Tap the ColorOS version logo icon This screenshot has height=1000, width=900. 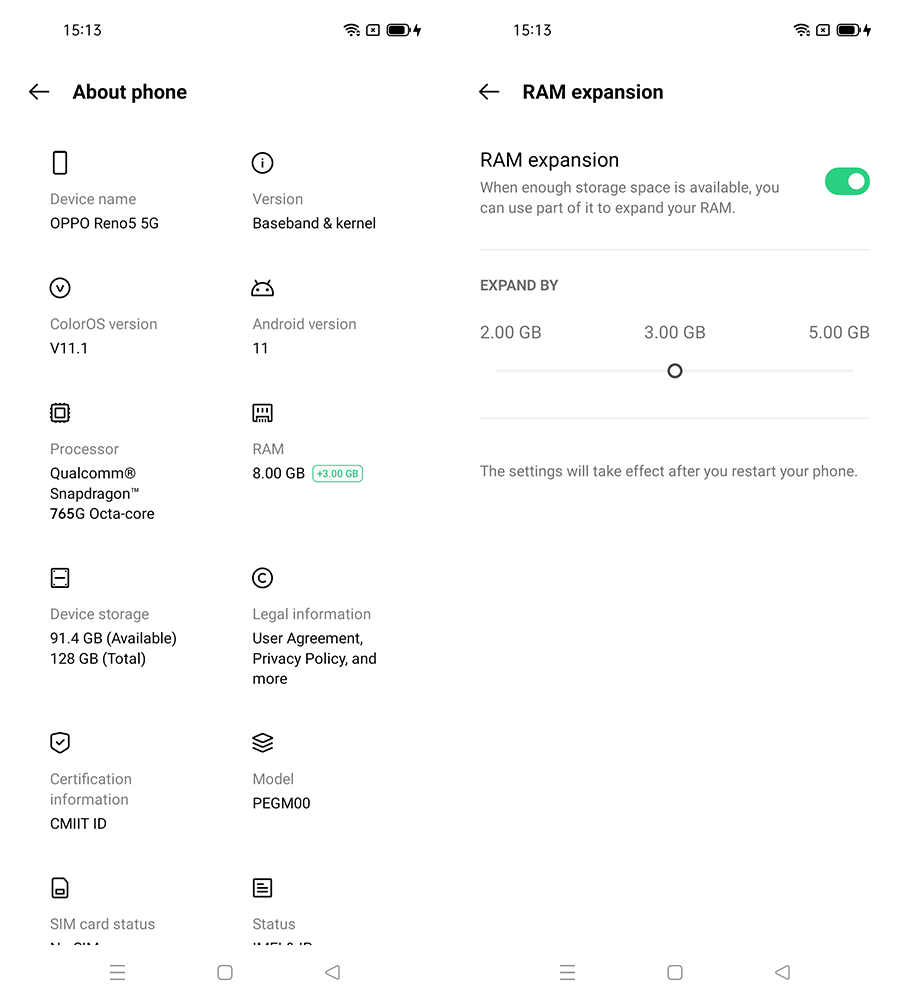60,288
